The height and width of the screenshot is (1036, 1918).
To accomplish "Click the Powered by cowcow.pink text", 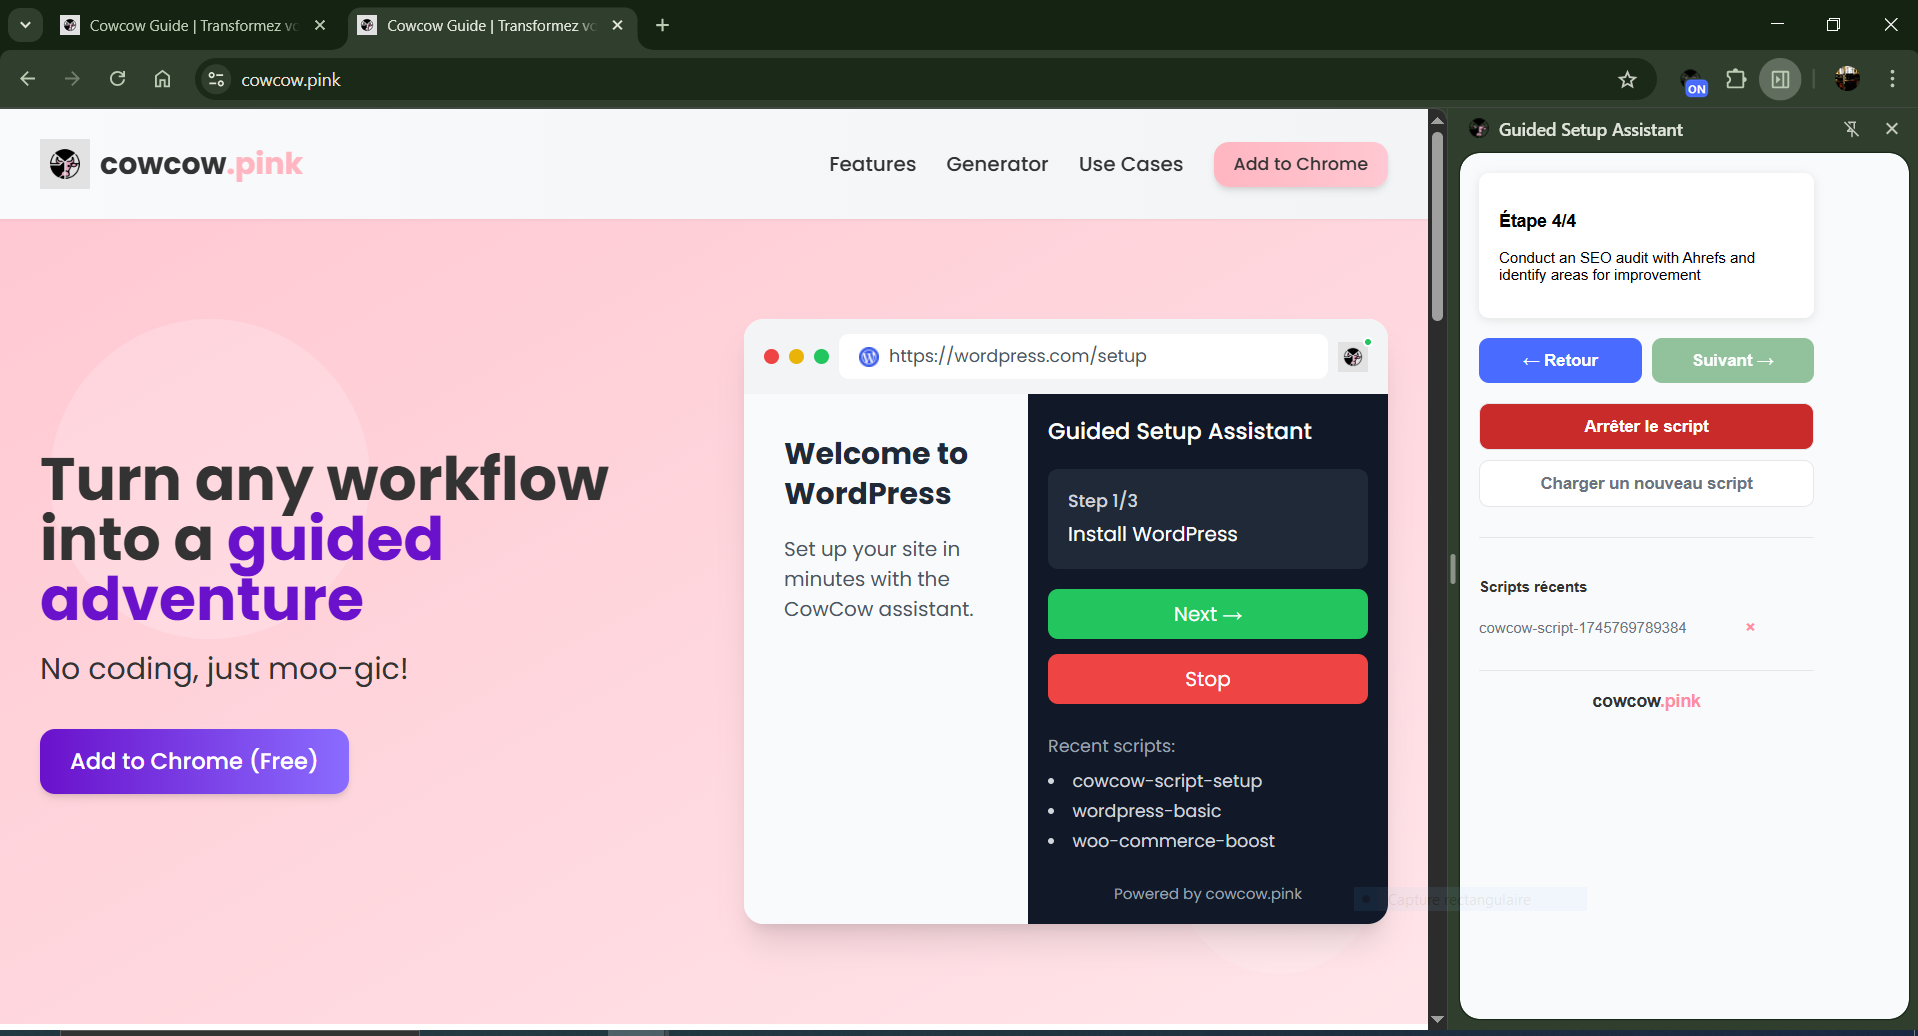I will point(1207,894).
